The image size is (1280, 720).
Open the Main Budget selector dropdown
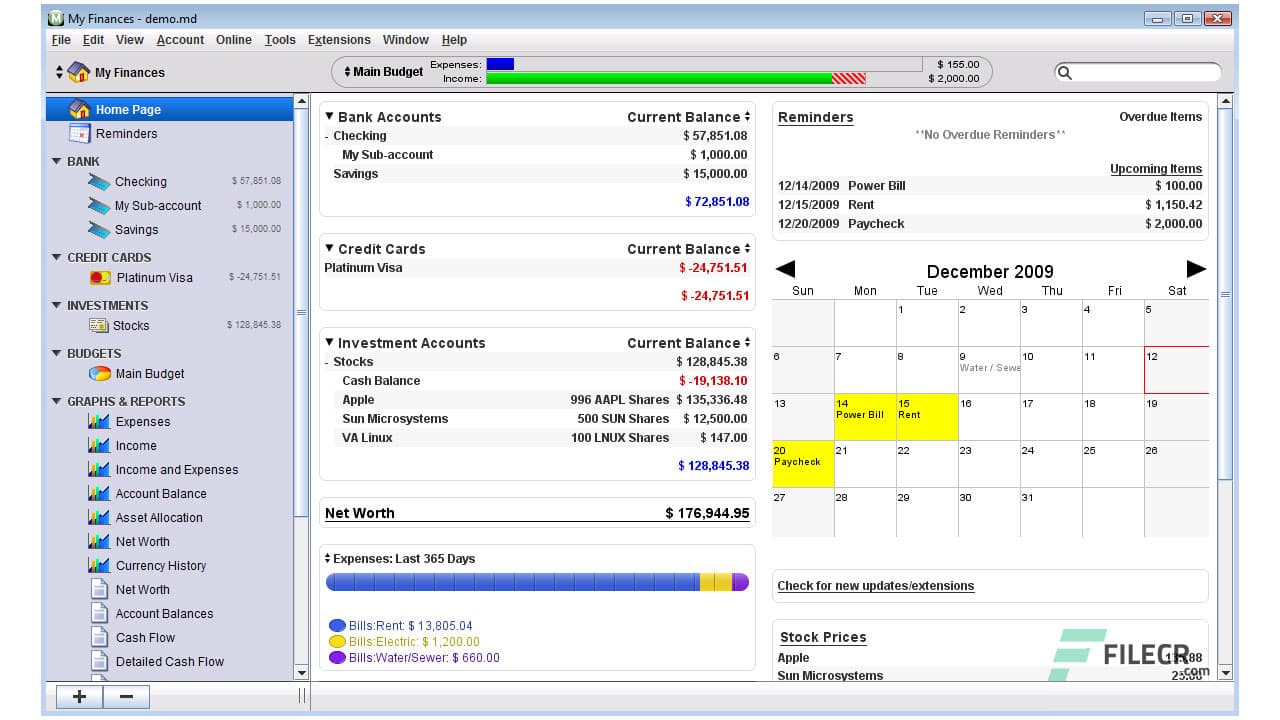(x=383, y=72)
